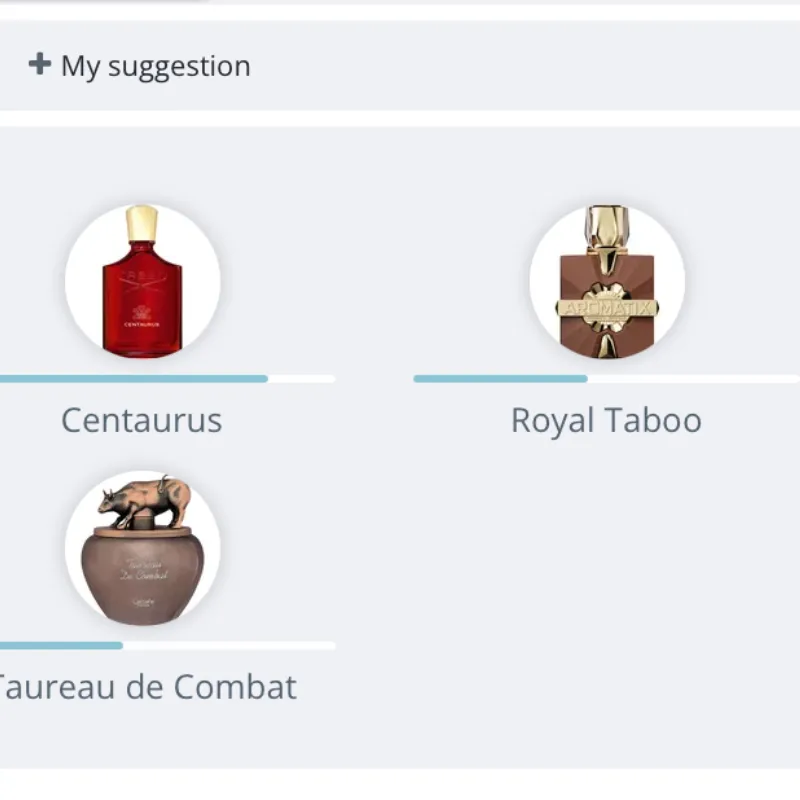Select the Taureau de Combat name label
Image resolution: width=800 pixels, height=800 pixels.
146,687
